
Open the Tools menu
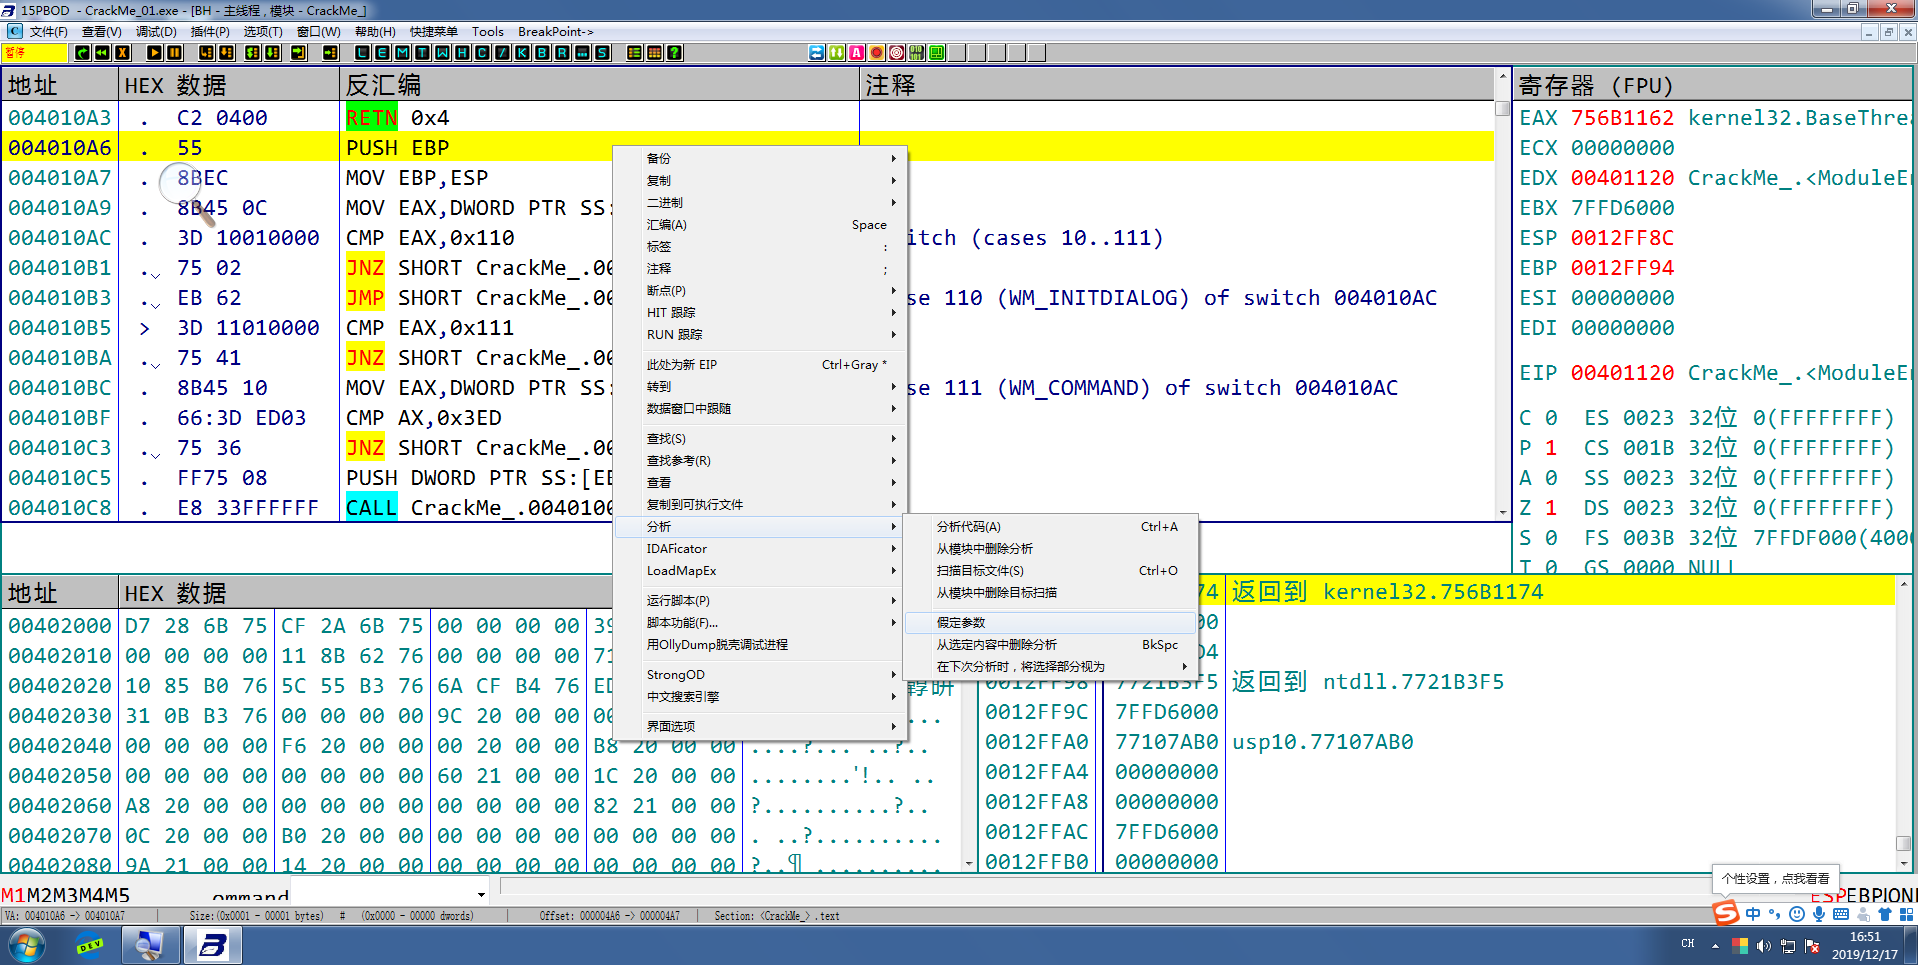(488, 32)
